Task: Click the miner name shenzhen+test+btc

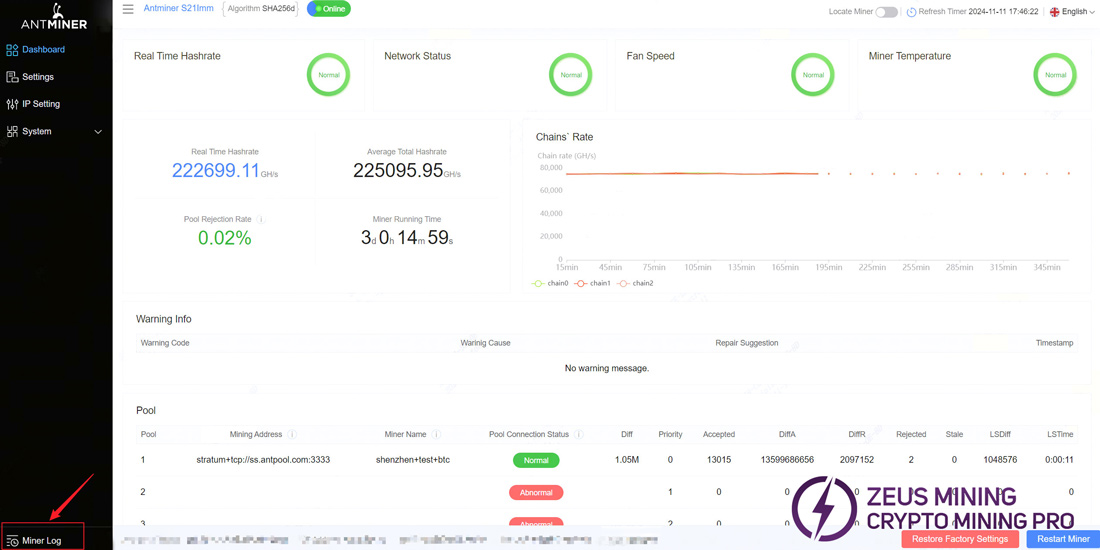Action: [412, 460]
